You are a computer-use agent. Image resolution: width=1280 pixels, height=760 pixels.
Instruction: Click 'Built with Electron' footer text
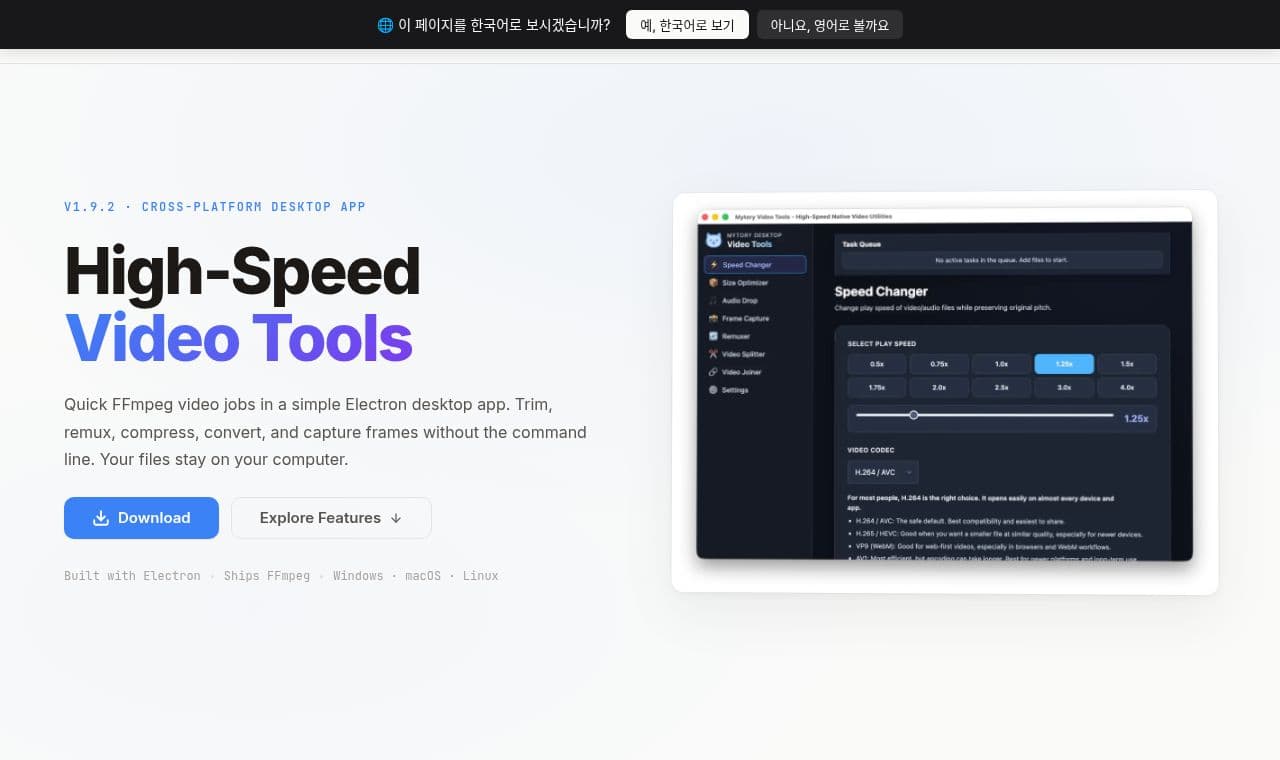click(x=132, y=576)
